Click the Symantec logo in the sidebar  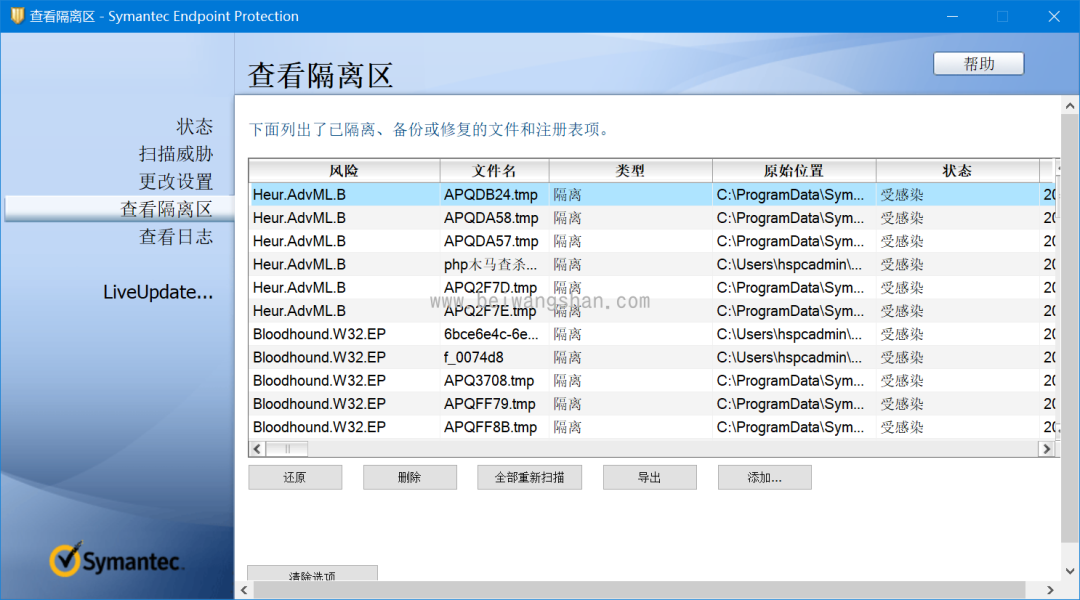click(x=116, y=559)
